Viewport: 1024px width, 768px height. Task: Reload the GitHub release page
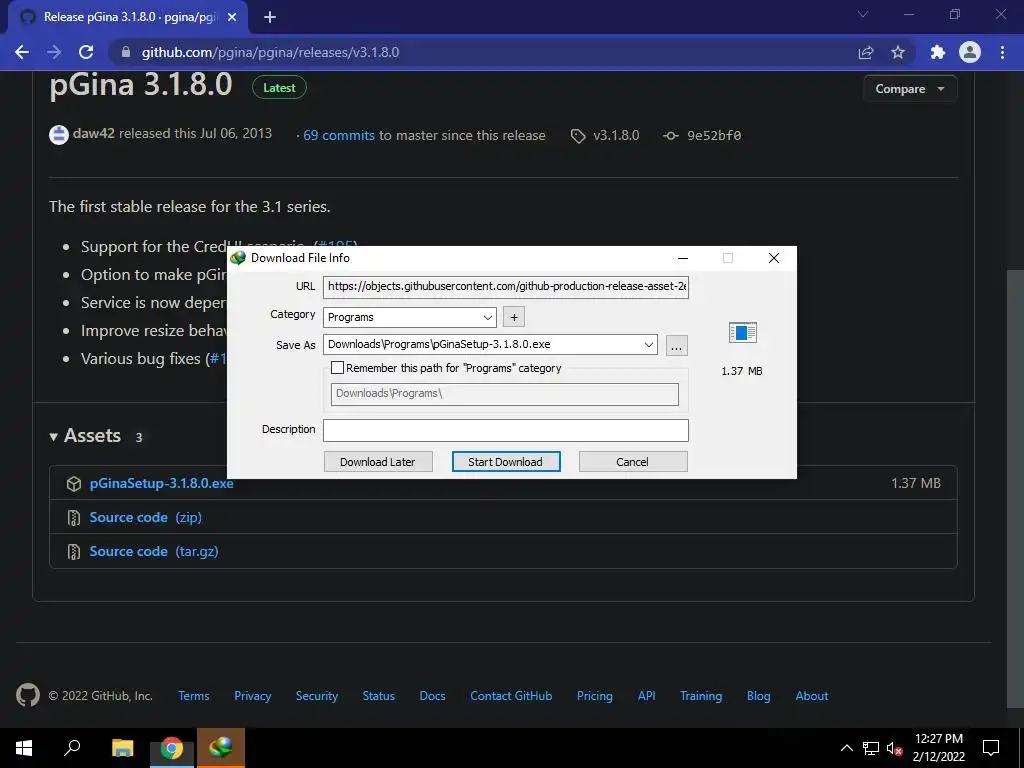(x=86, y=52)
